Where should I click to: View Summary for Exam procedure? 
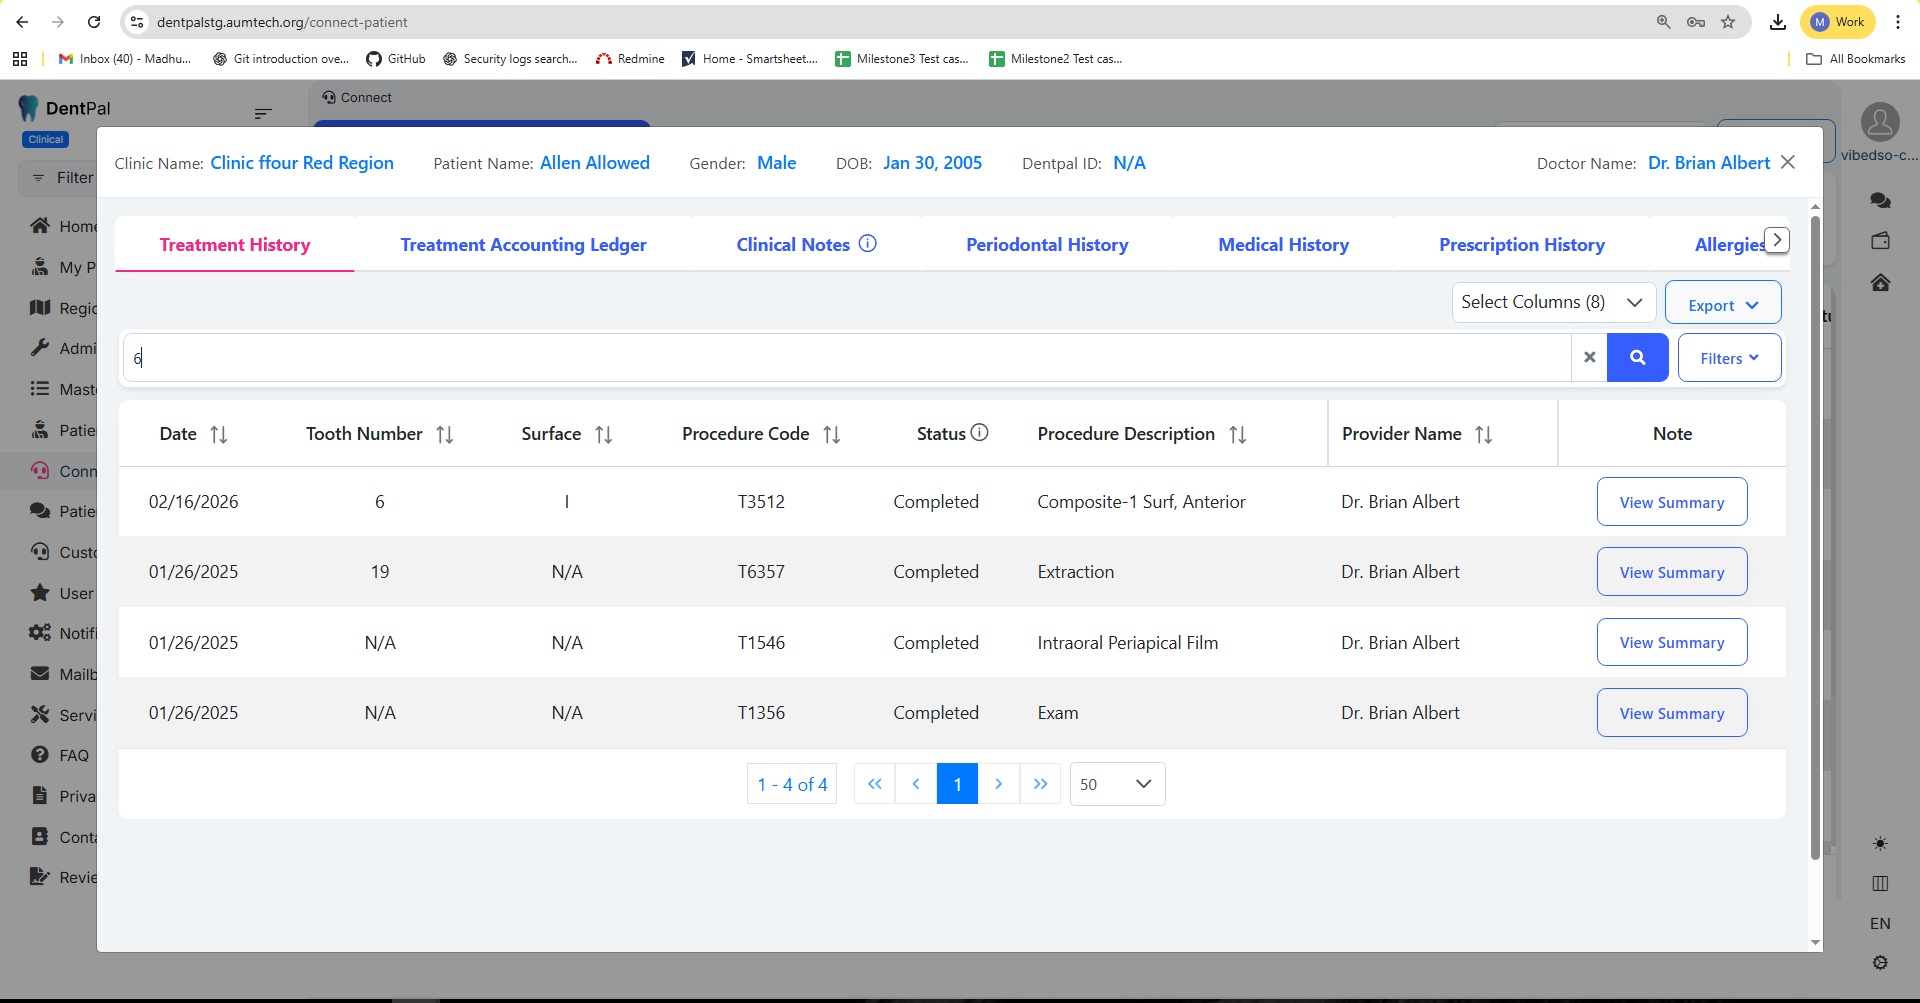1671,713
